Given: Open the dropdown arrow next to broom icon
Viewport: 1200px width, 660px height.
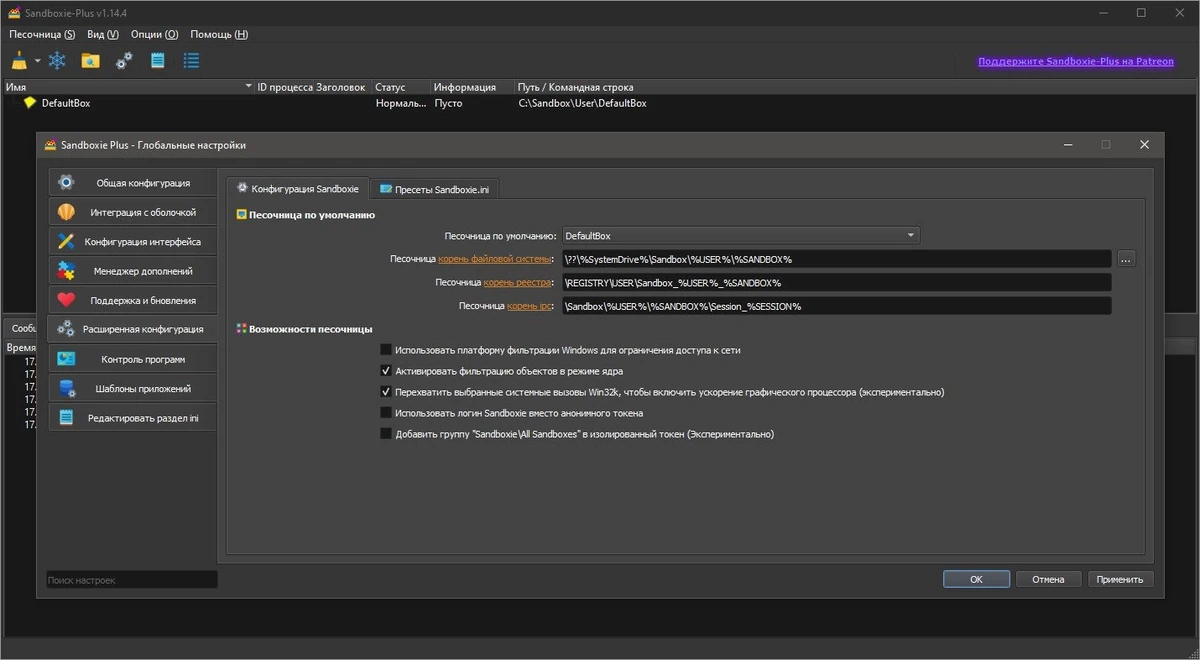Looking at the screenshot, I should pyautogui.click(x=37, y=61).
